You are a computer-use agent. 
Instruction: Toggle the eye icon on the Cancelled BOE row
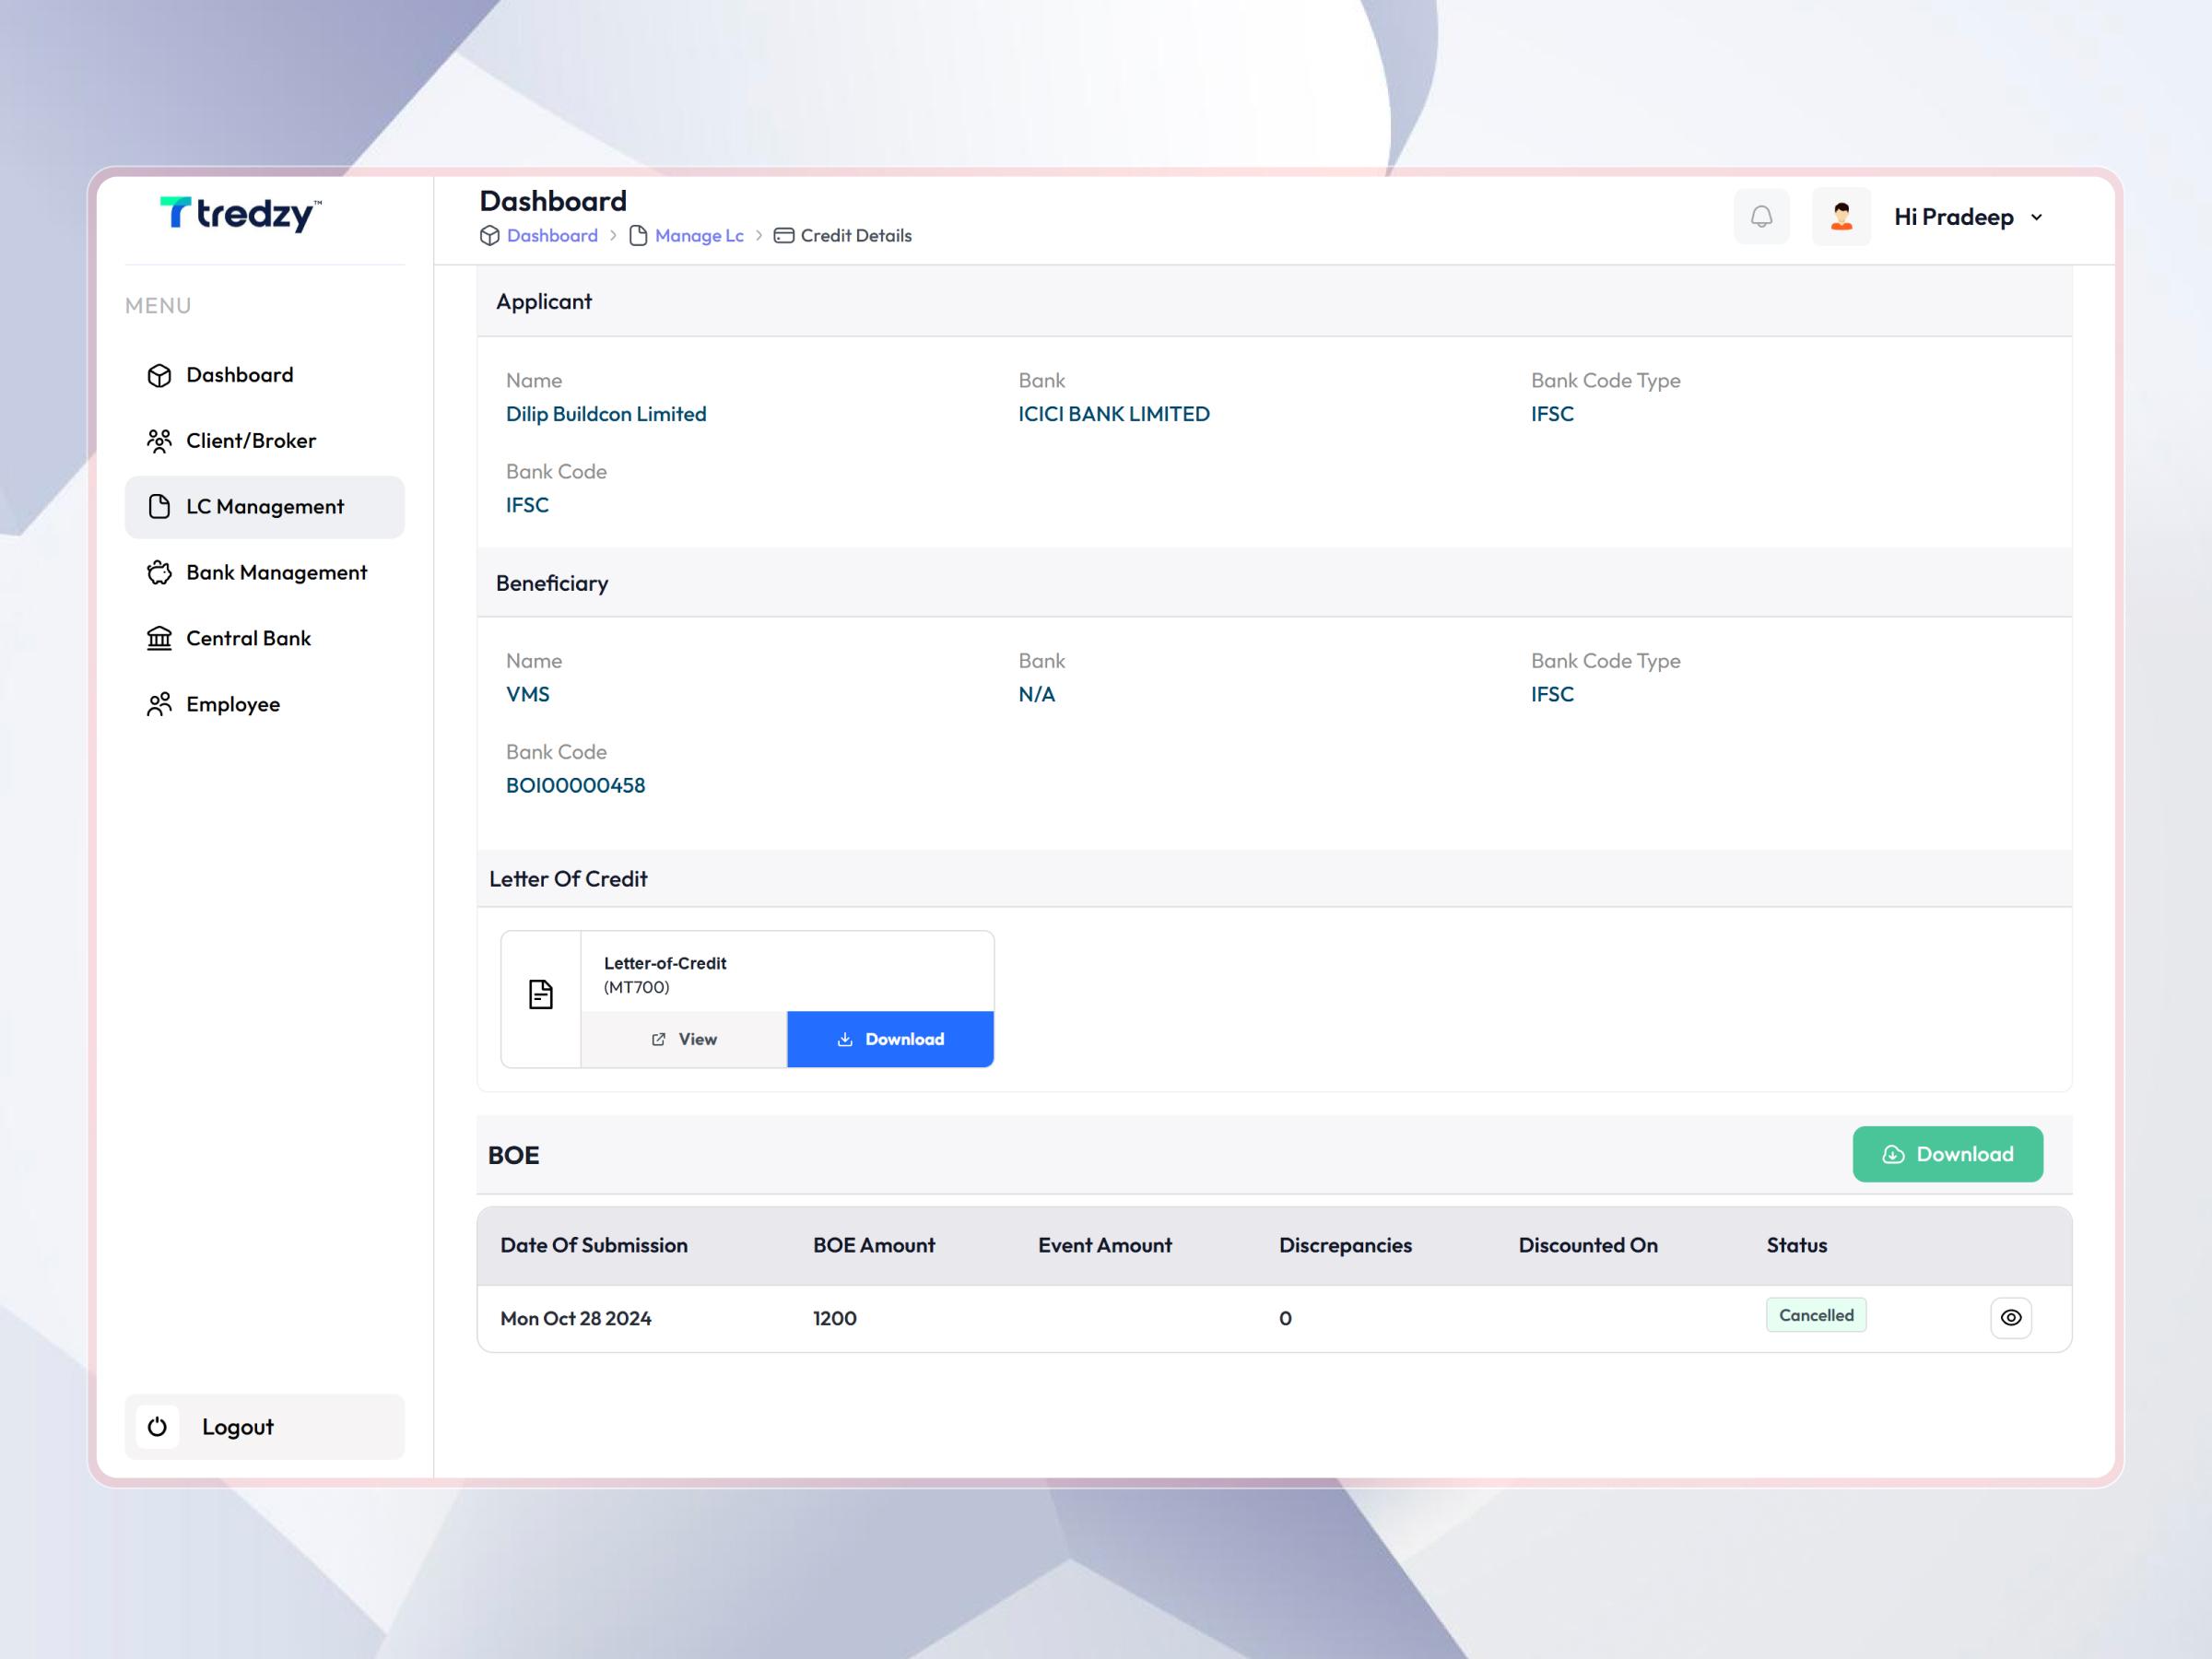[x=2011, y=1317]
